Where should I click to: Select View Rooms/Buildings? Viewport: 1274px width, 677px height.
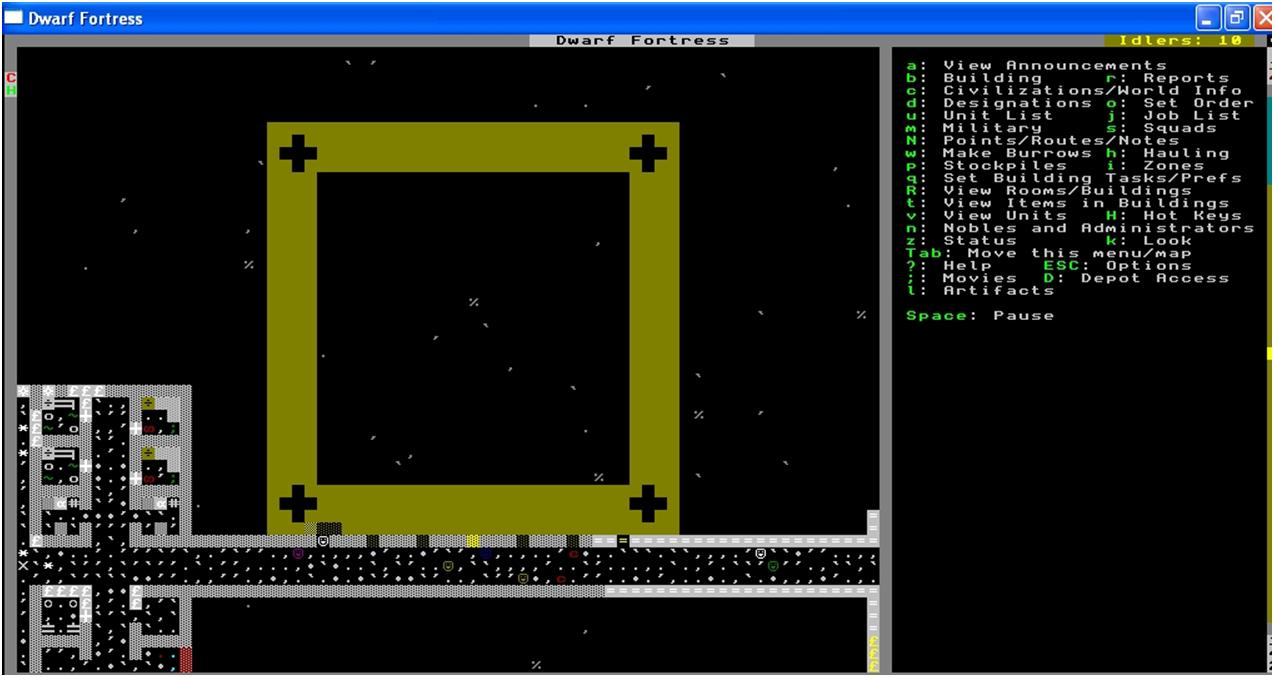pyautogui.click(x=1049, y=191)
